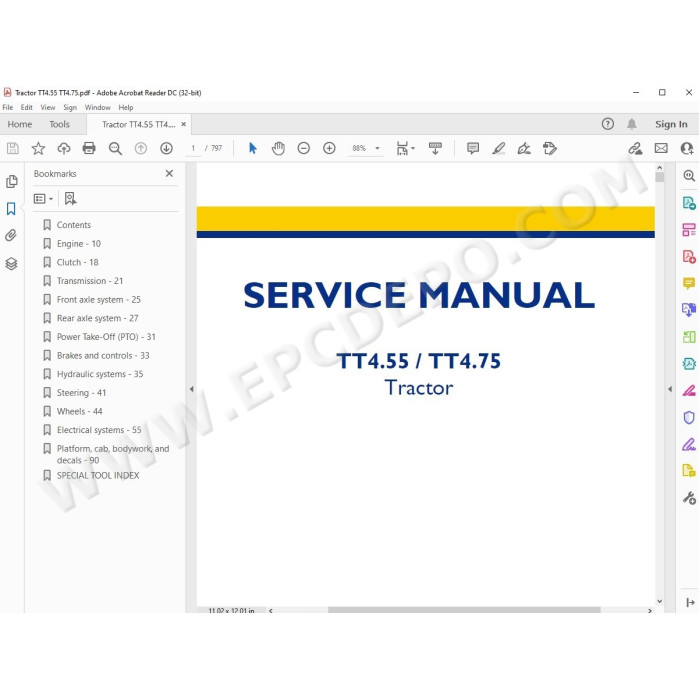Activate the hand pan tool
Viewport: 700px width, 700px height.
(x=278, y=148)
